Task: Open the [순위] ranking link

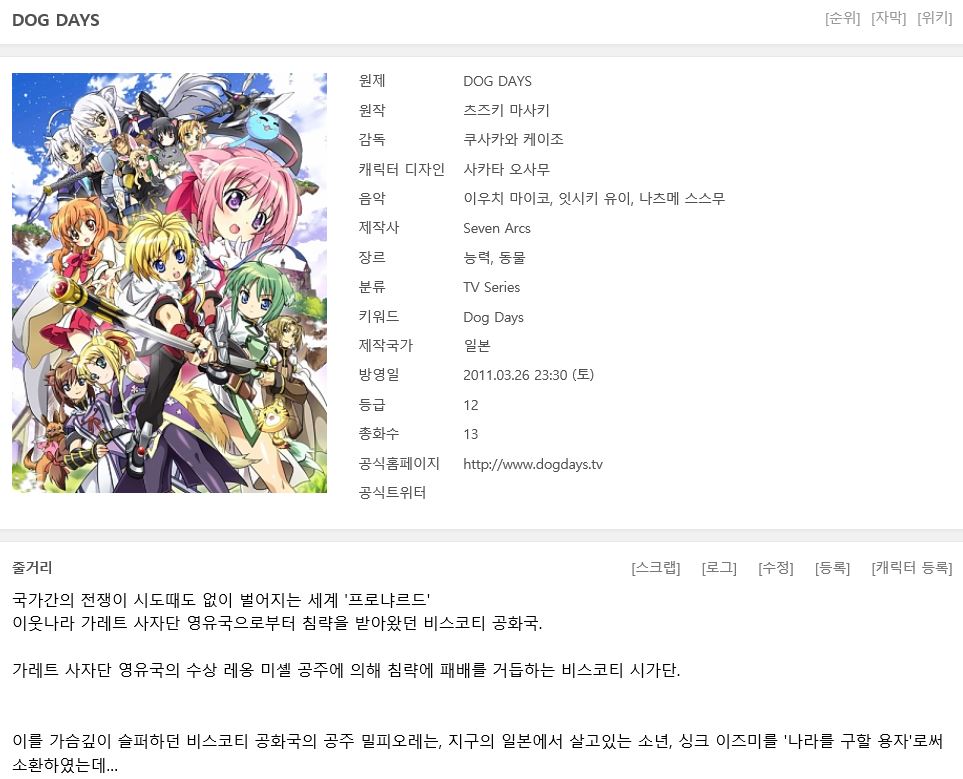Action: [843, 18]
